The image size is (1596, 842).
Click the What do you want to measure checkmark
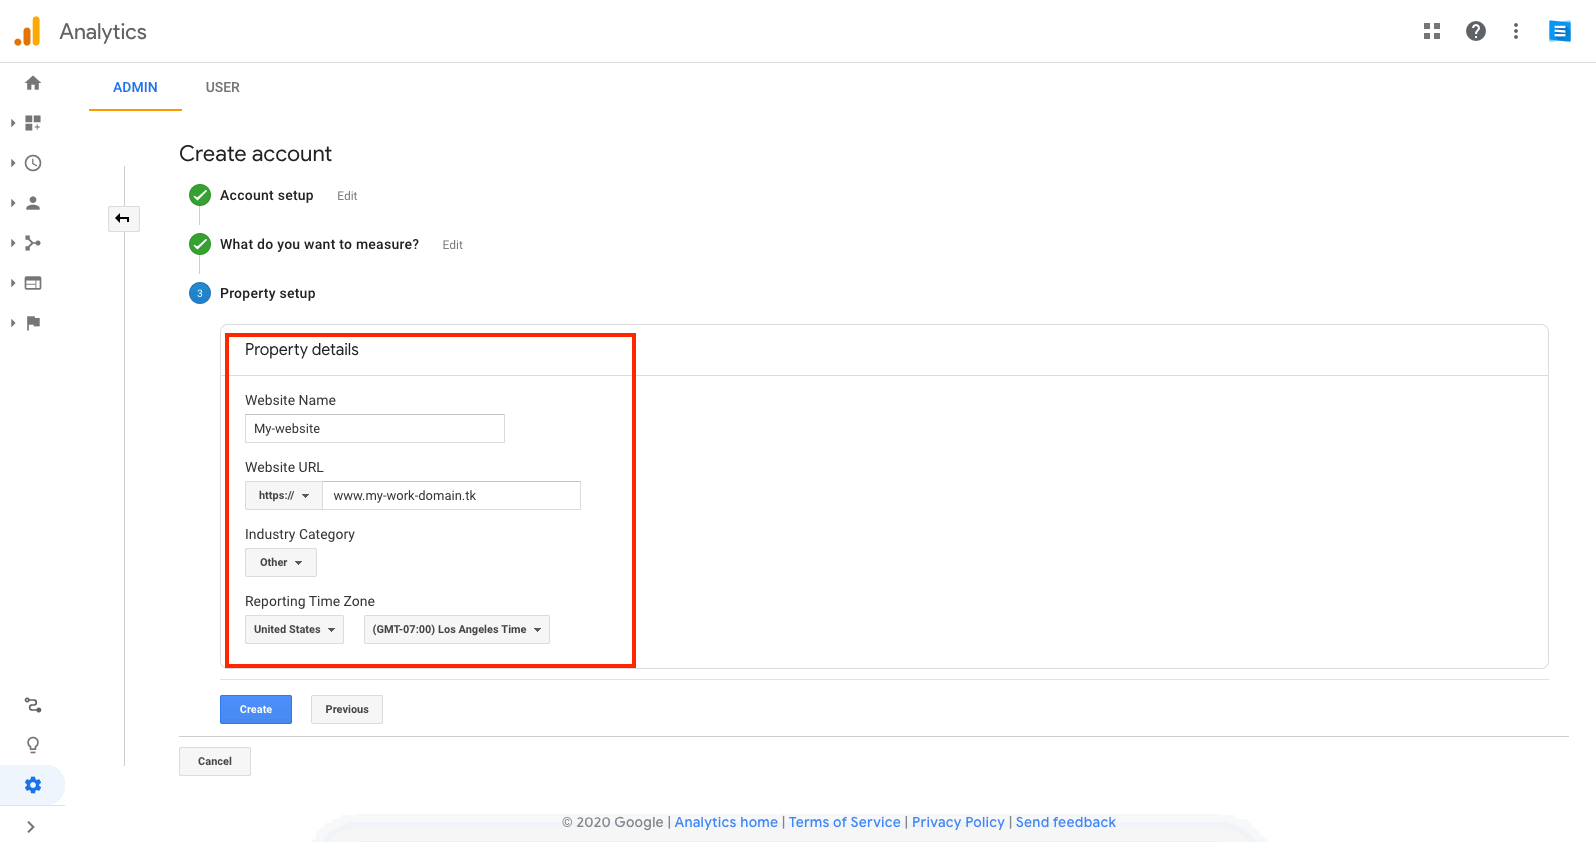click(x=200, y=244)
